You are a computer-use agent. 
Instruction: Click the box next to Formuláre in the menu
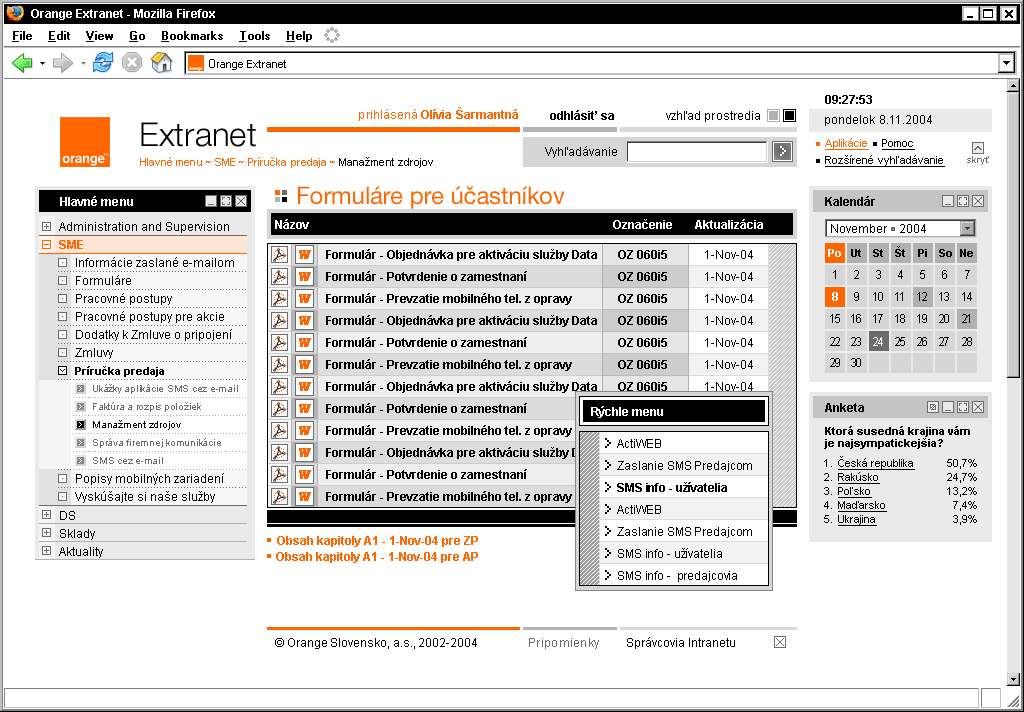coord(63,281)
